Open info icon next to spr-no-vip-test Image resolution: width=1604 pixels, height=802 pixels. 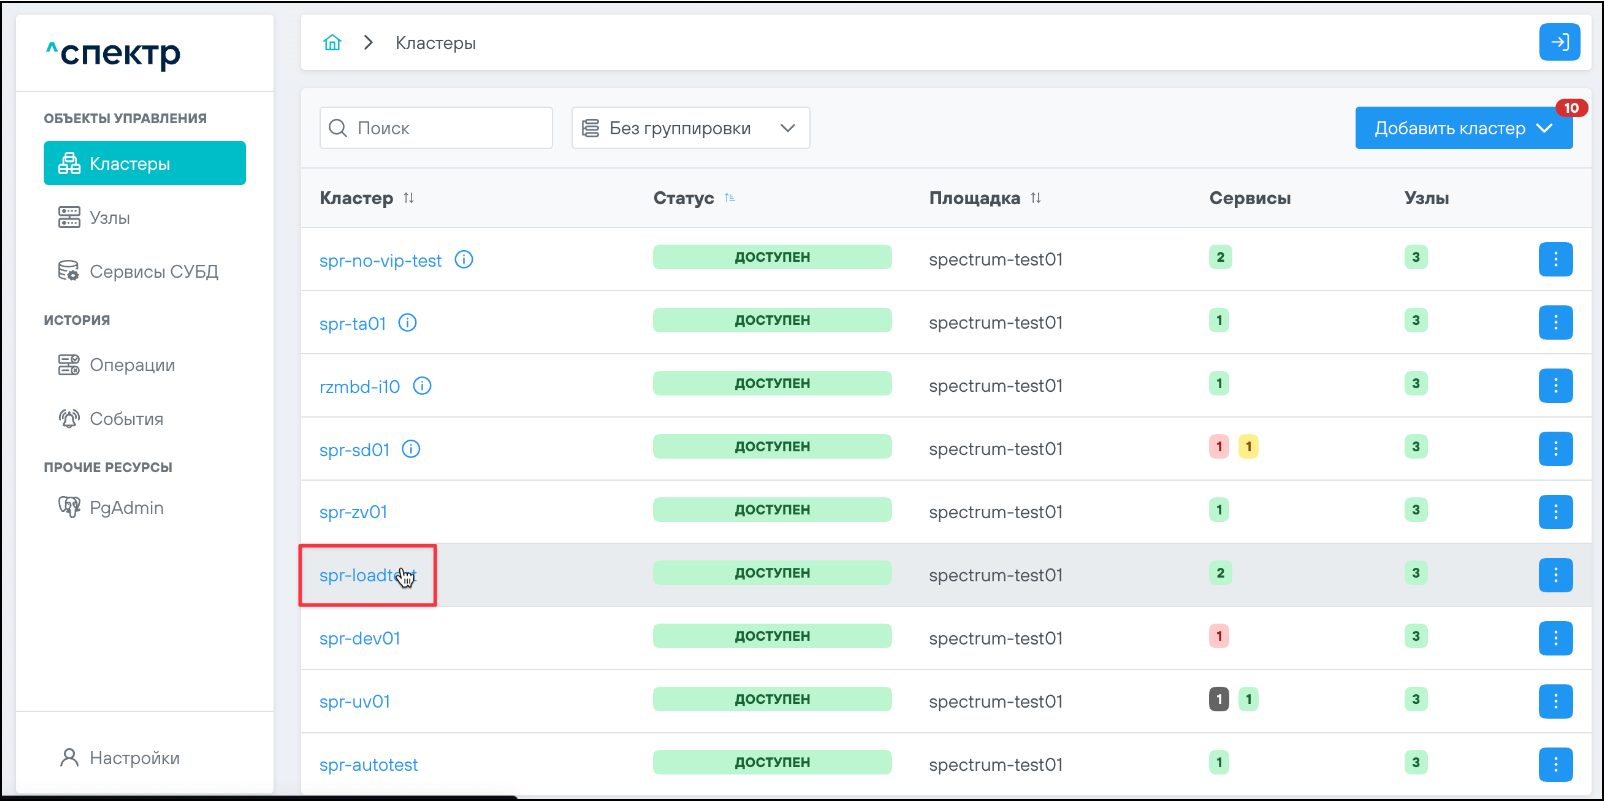tap(464, 260)
